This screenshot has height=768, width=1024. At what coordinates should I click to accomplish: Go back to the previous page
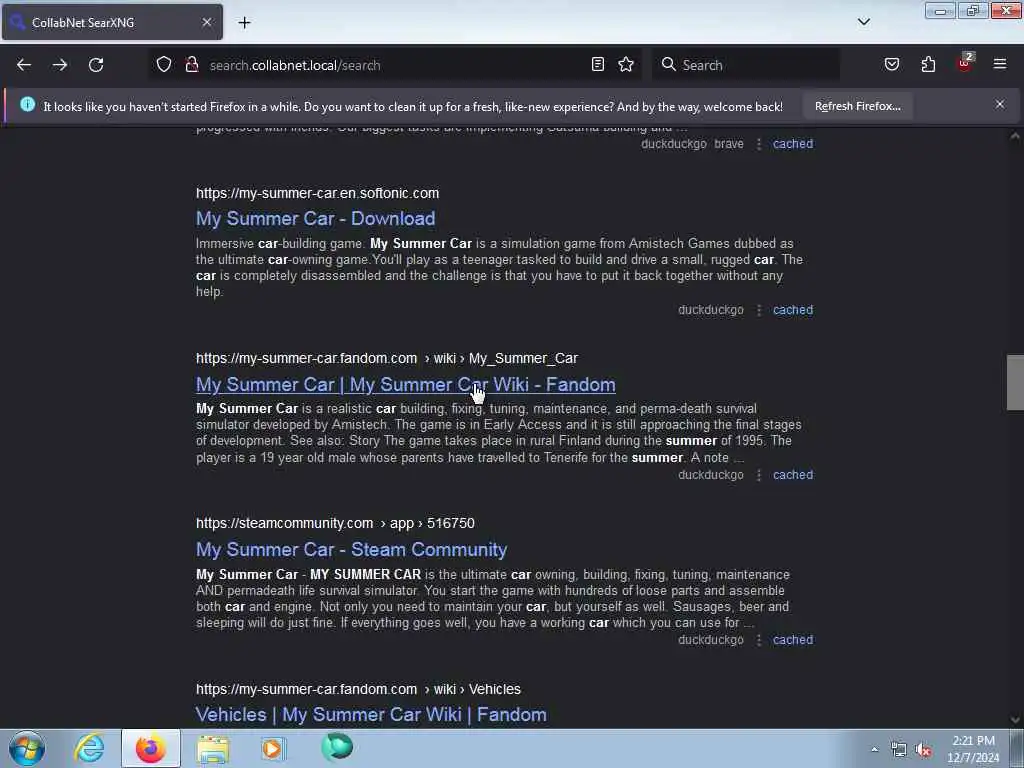24,65
